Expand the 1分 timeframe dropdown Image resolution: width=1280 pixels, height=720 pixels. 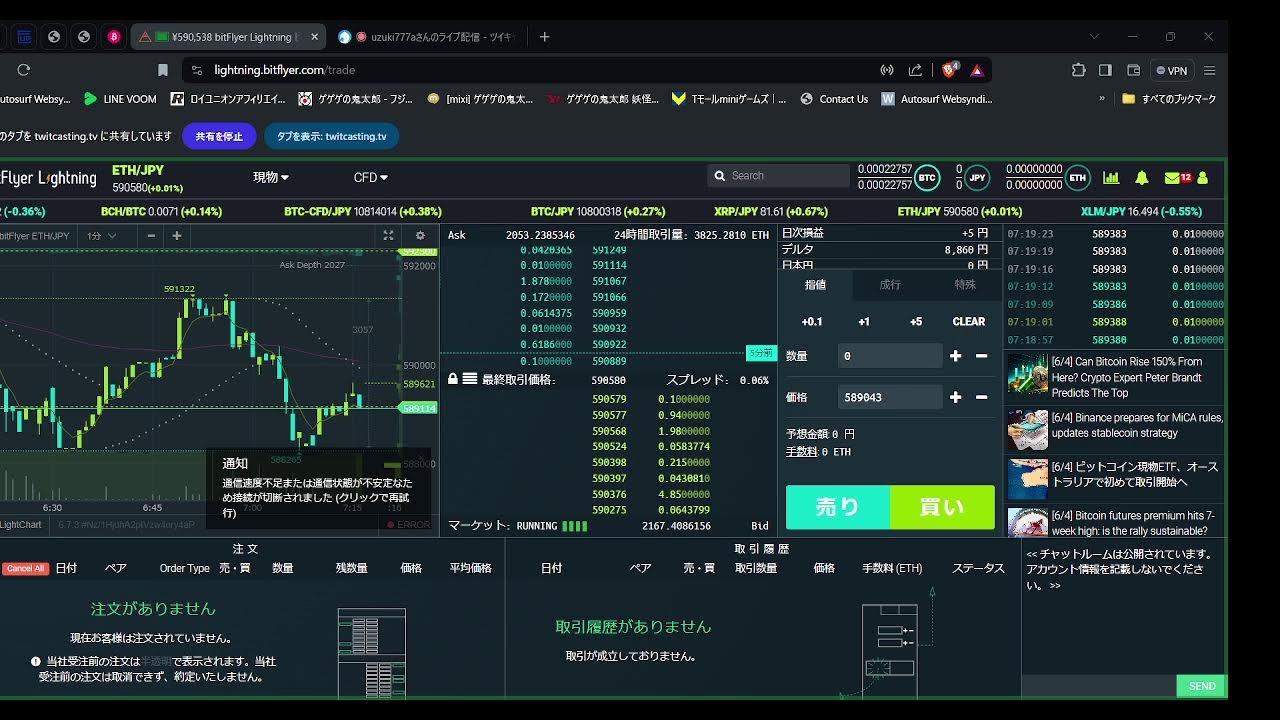click(x=102, y=236)
